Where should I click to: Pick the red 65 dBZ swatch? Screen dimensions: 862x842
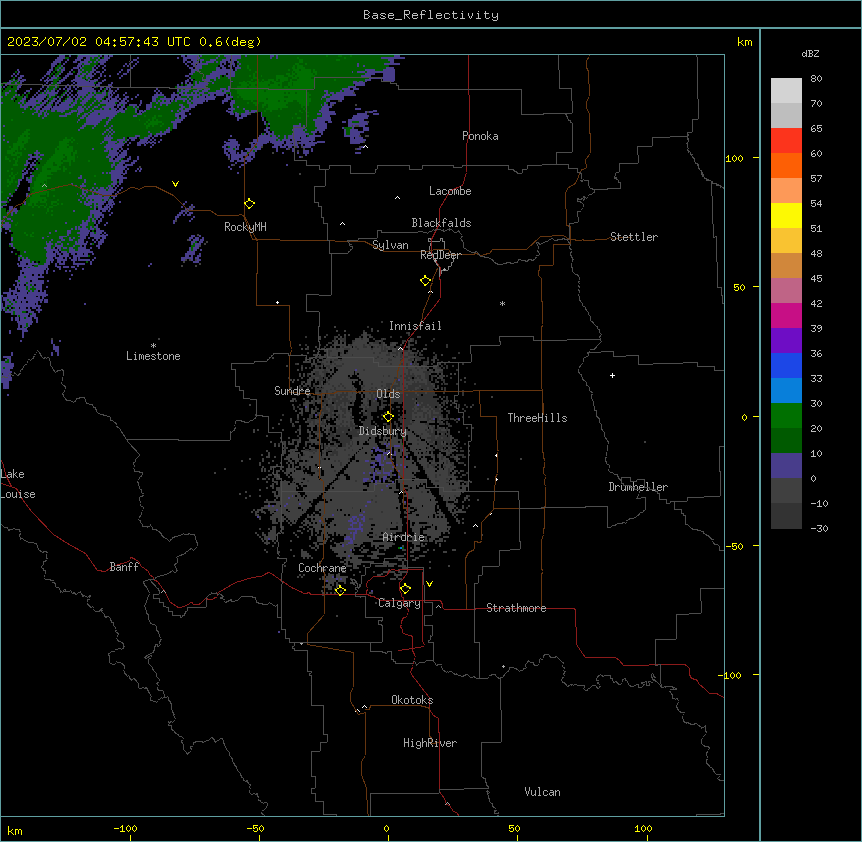pyautogui.click(x=786, y=140)
